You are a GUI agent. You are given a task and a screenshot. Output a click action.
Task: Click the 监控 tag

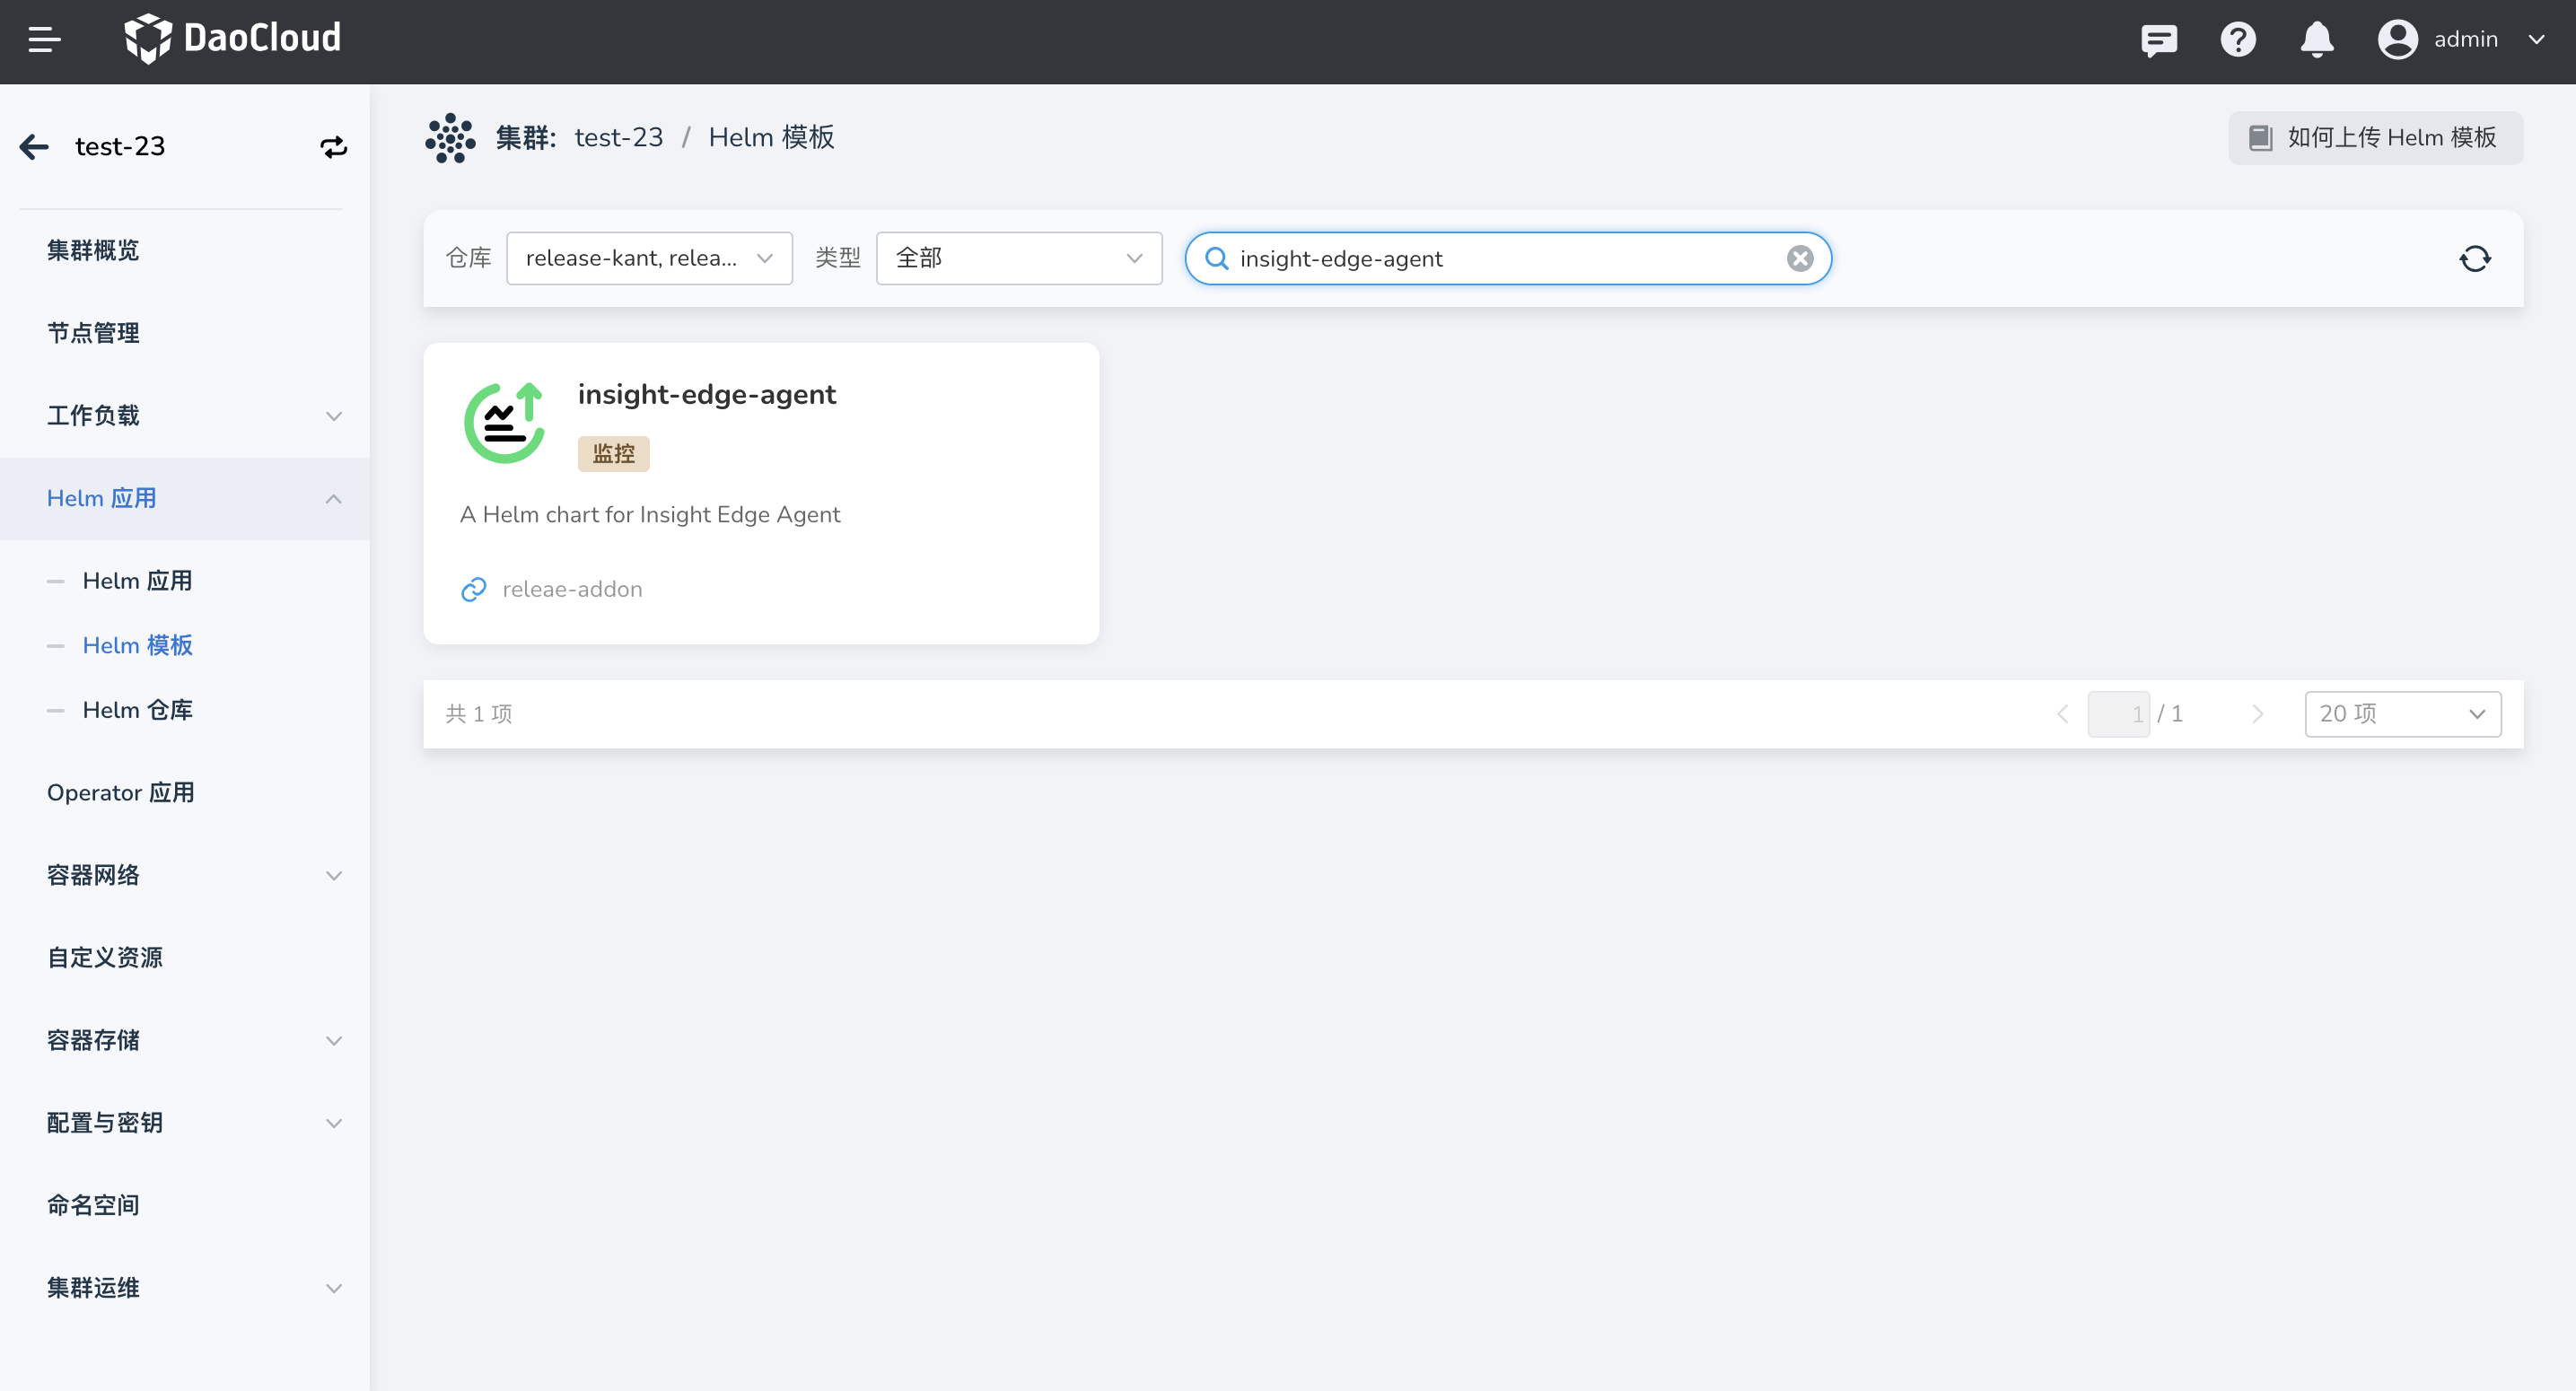[x=613, y=454]
